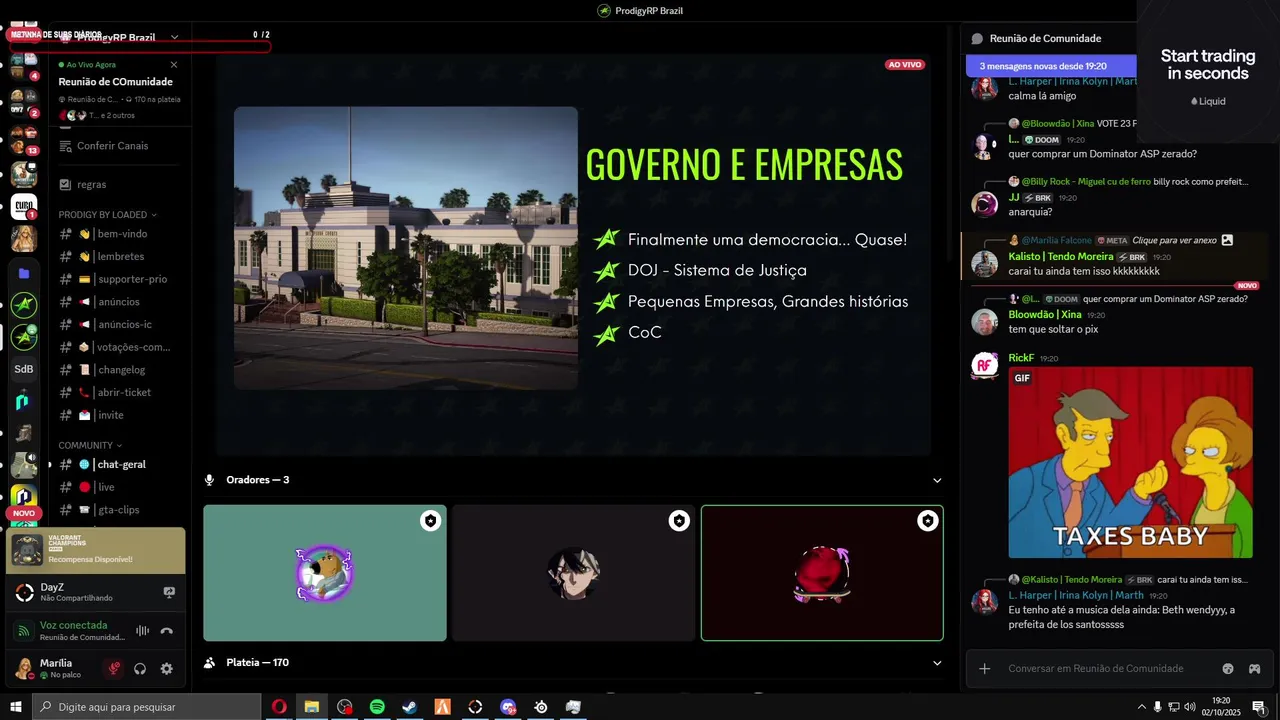Open game controller apps icon in chat
Screen dimensions: 1280x720
(x=1254, y=668)
